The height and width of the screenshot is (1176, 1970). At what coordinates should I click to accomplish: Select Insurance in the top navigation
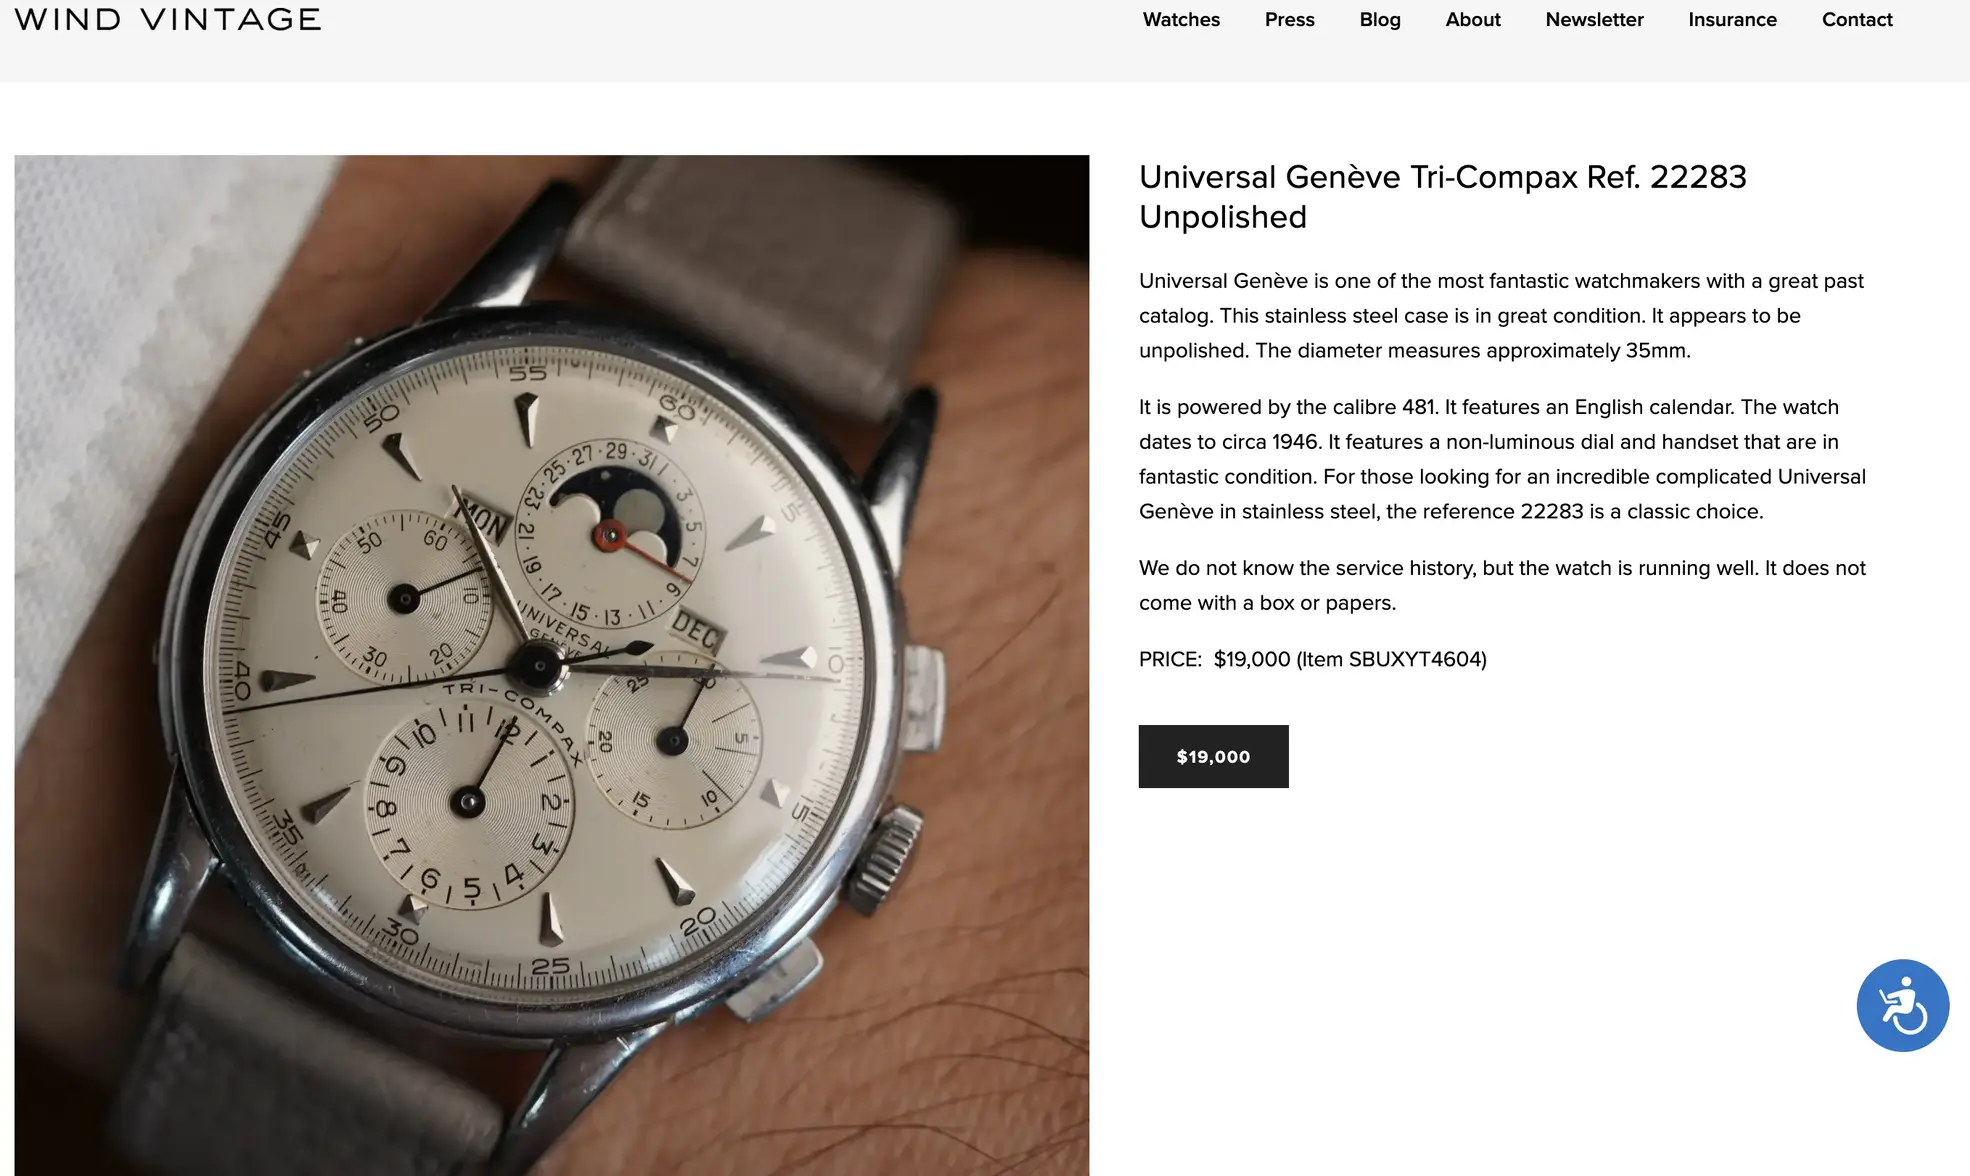point(1732,19)
